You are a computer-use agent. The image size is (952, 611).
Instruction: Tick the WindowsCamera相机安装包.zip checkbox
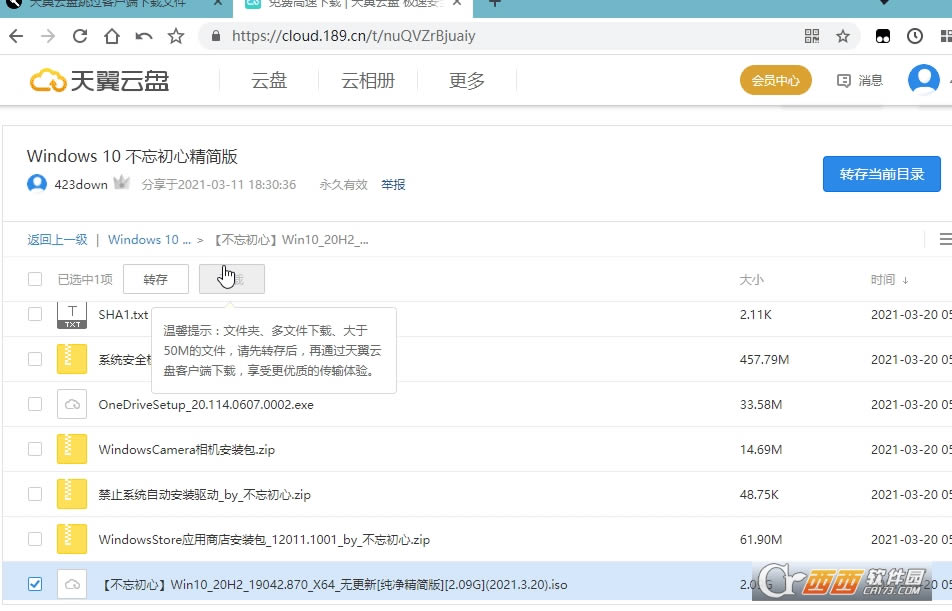35,449
